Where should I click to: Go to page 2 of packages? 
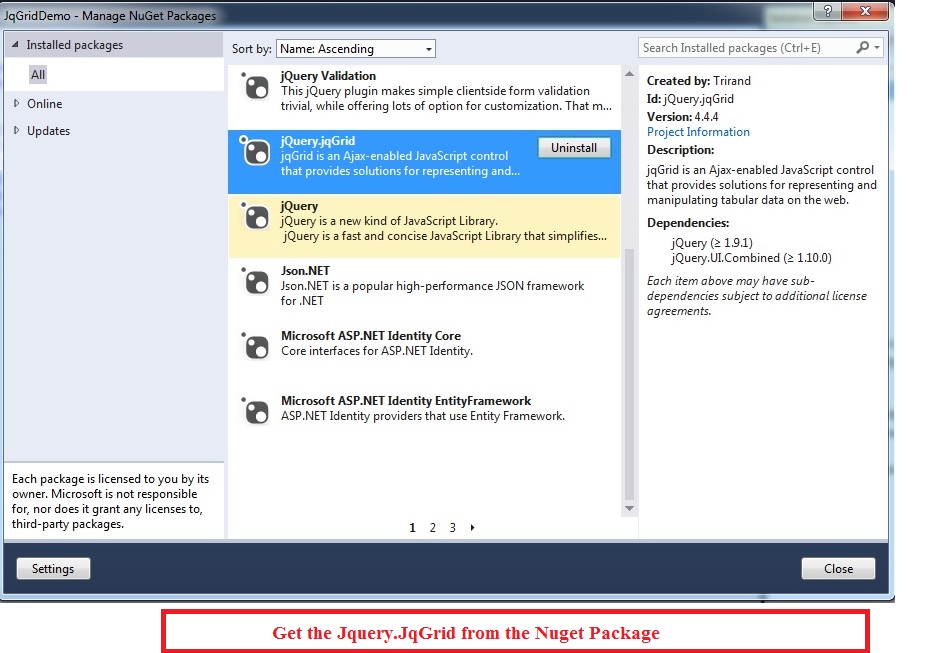pos(433,528)
